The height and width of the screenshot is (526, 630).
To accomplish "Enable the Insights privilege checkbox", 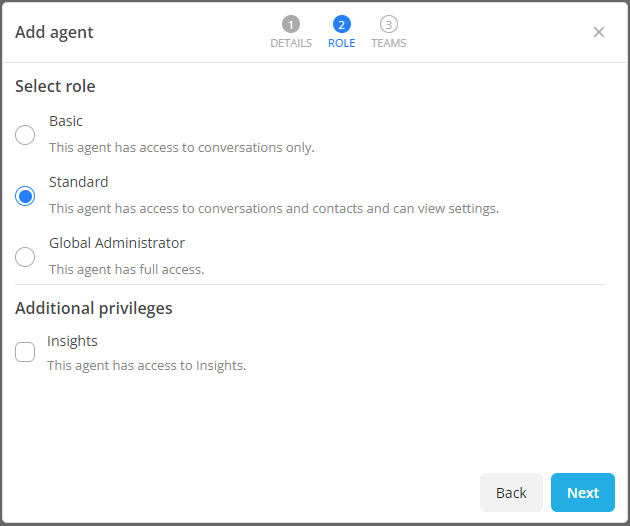I will (25, 352).
